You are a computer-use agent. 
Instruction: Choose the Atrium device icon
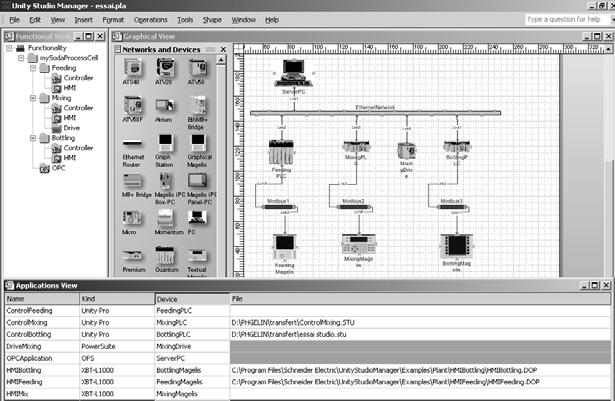click(165, 105)
